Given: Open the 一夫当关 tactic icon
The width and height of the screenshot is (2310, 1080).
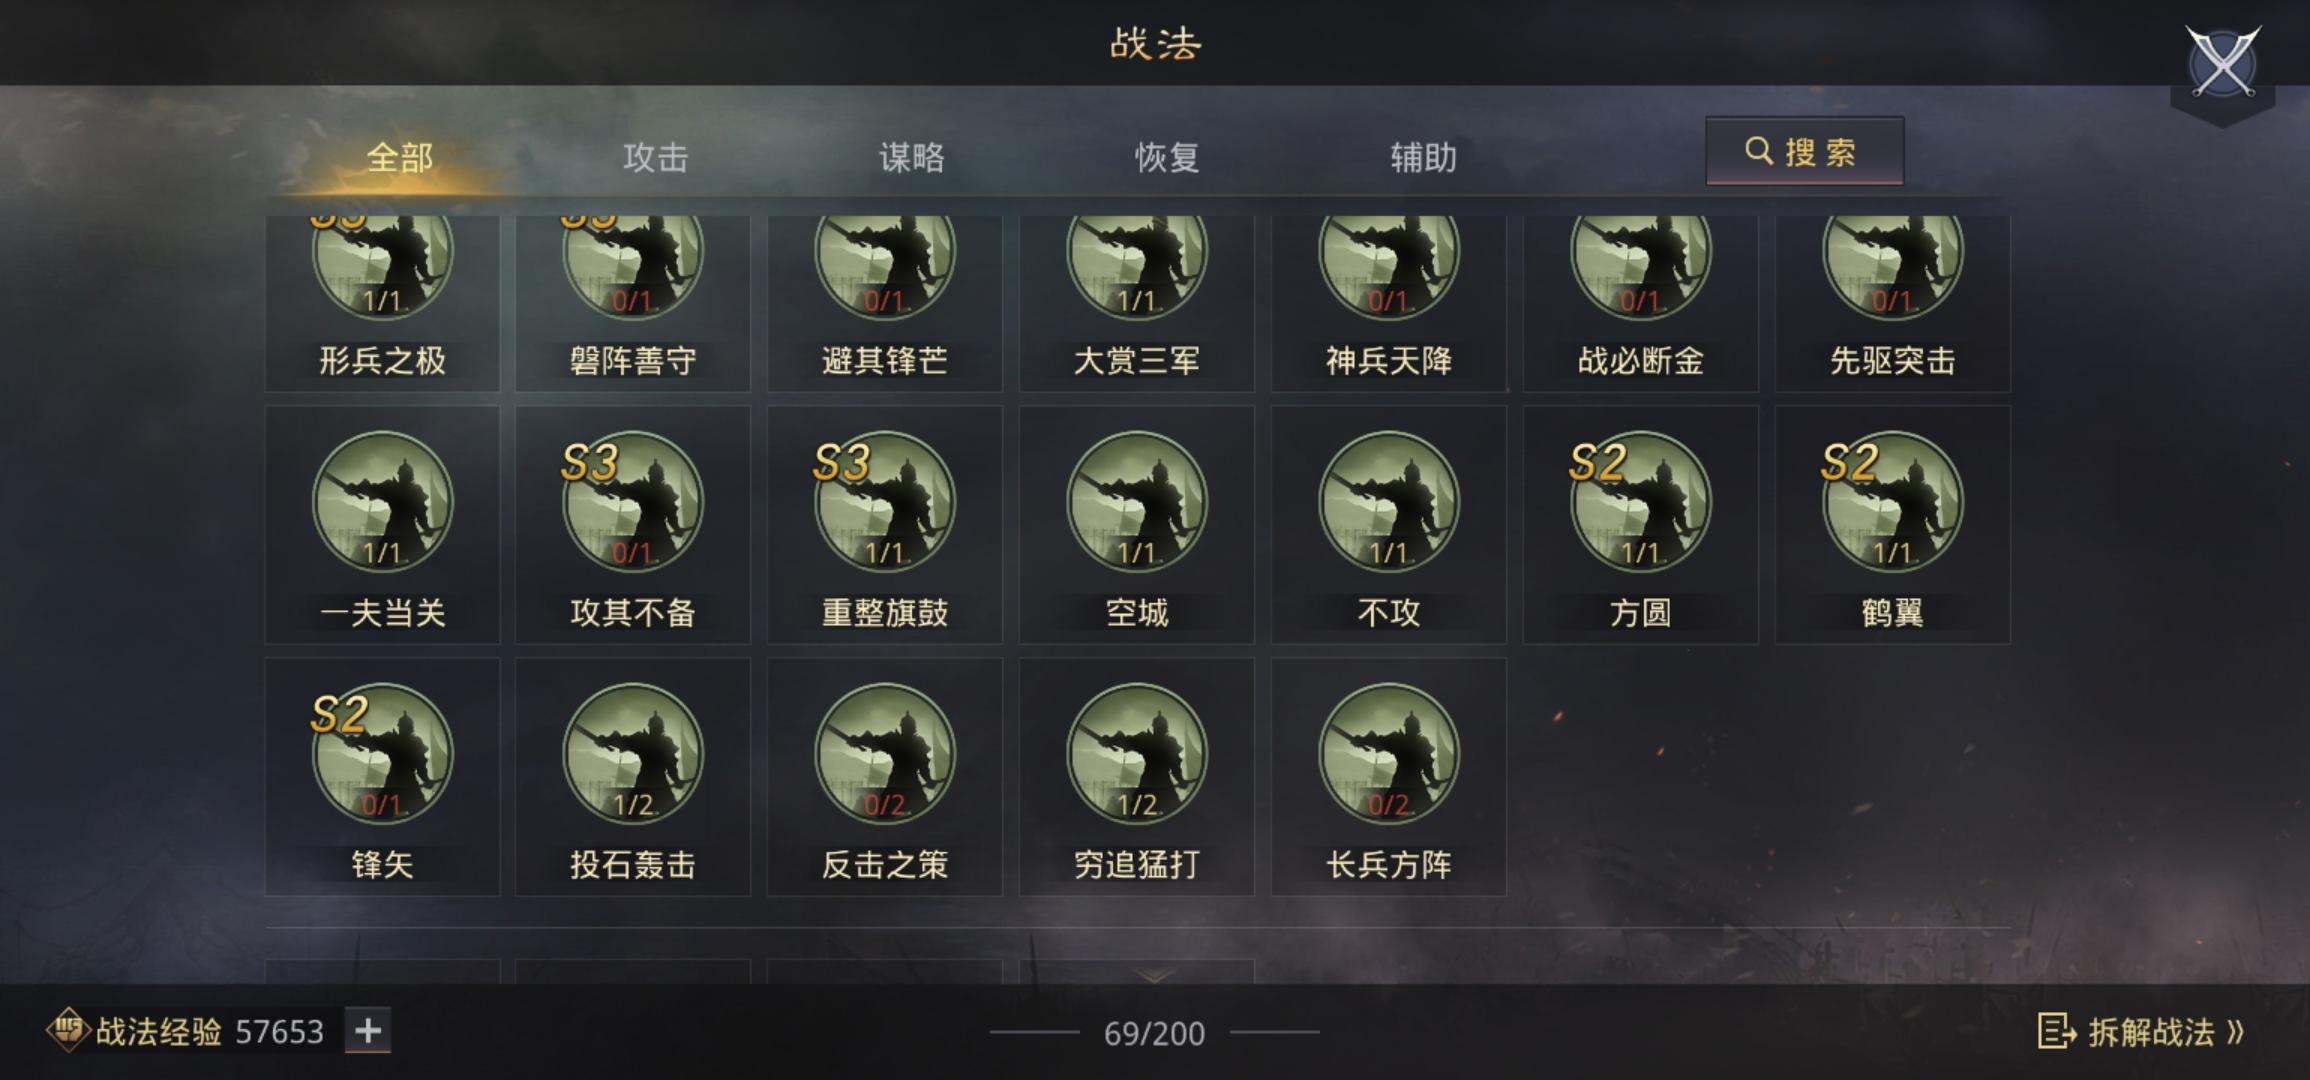Looking at the screenshot, I should tap(382, 501).
